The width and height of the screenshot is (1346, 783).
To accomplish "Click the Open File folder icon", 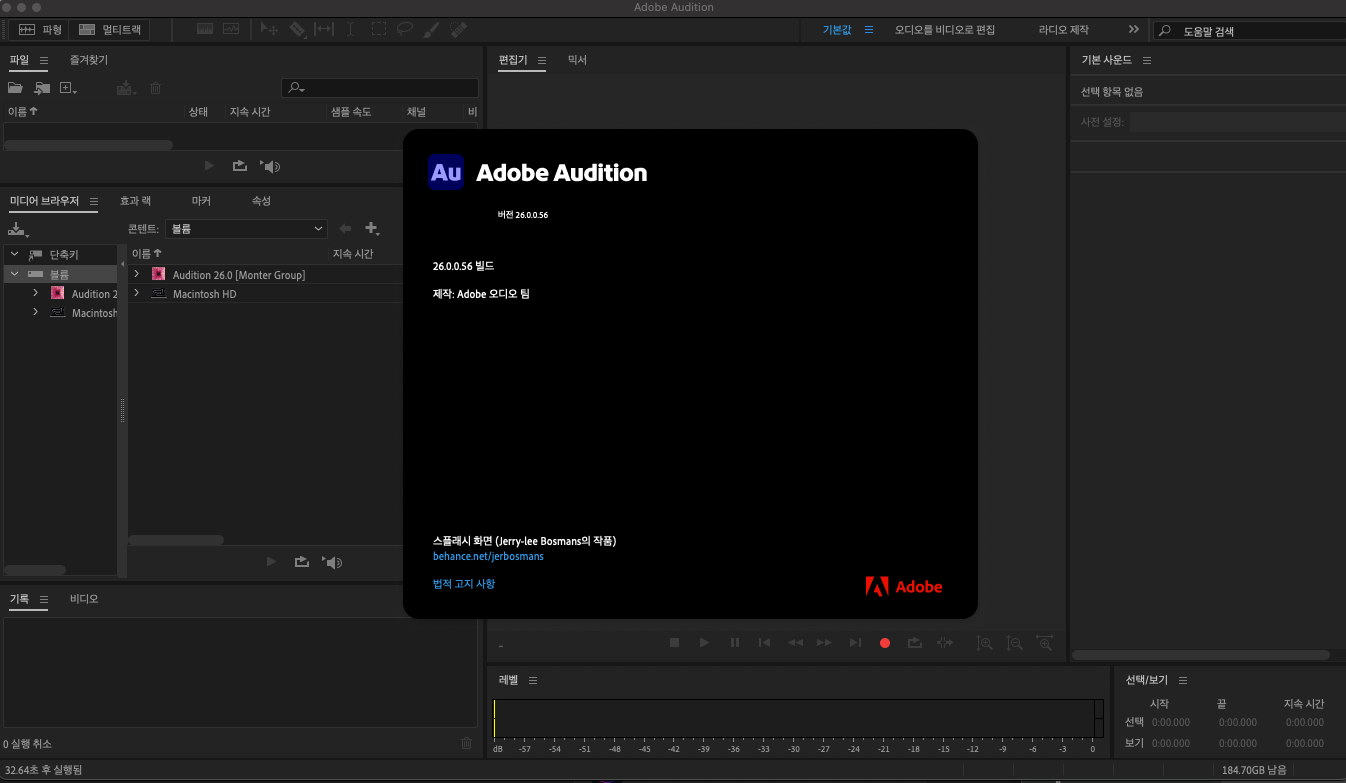I will (x=15, y=88).
